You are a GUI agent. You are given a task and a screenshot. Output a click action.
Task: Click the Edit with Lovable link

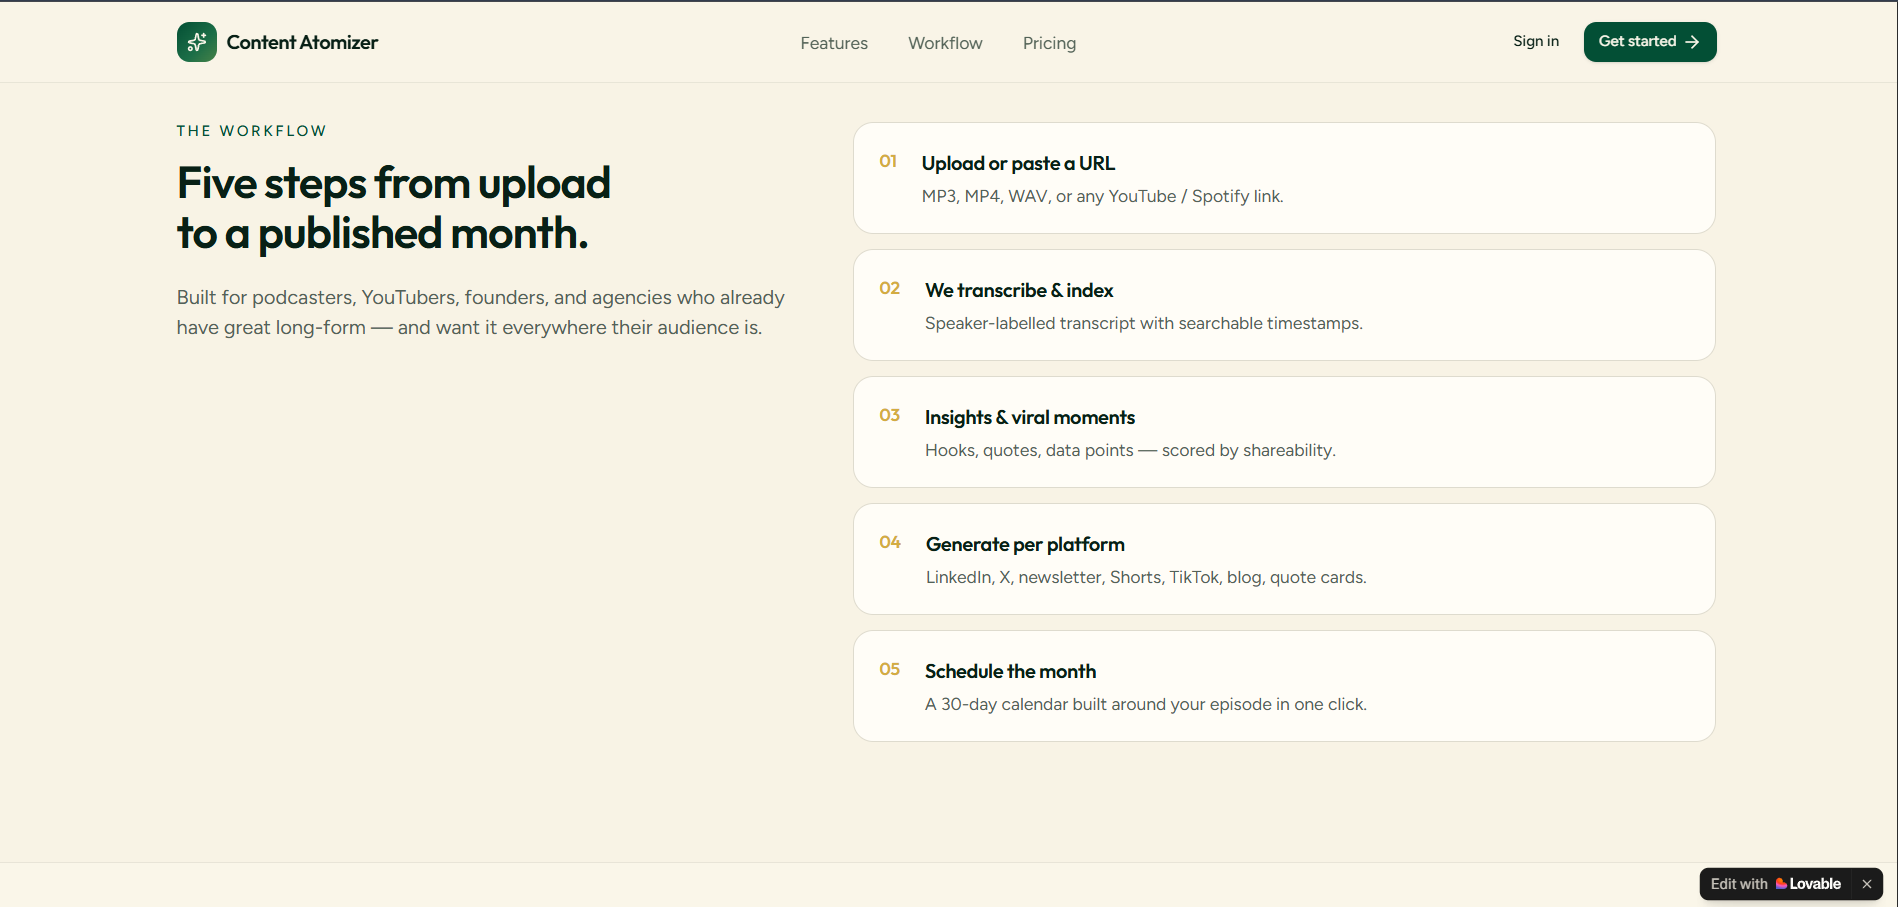1775,884
